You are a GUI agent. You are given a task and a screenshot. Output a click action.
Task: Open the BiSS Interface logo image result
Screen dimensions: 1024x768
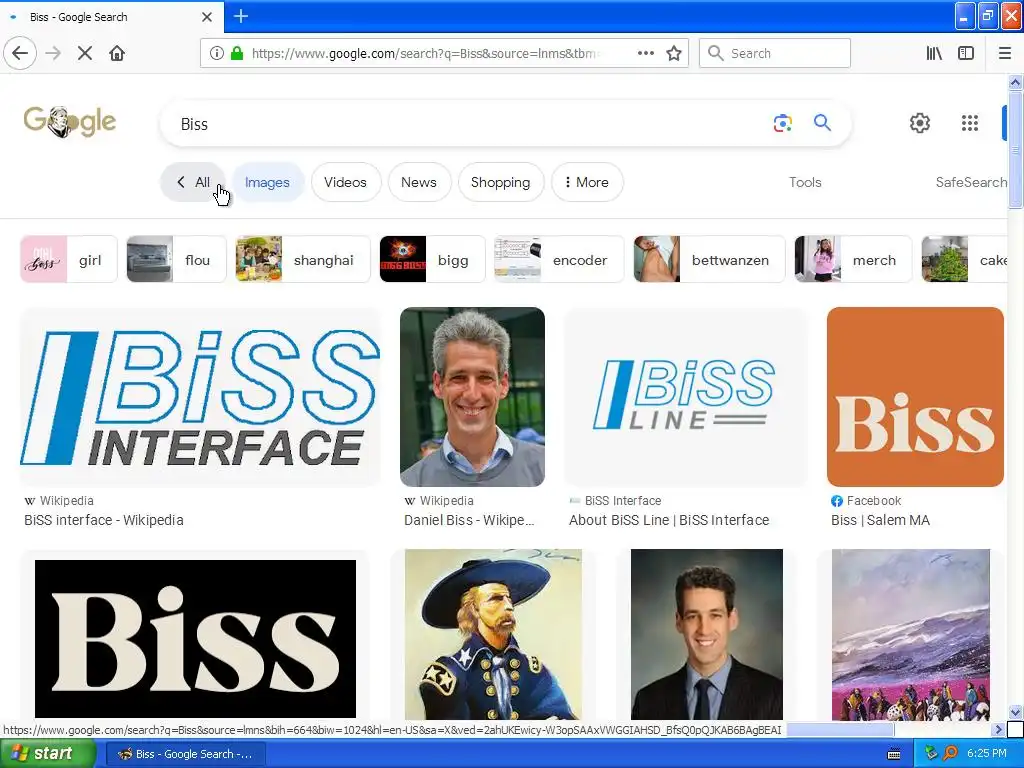pyautogui.click(x=200, y=397)
